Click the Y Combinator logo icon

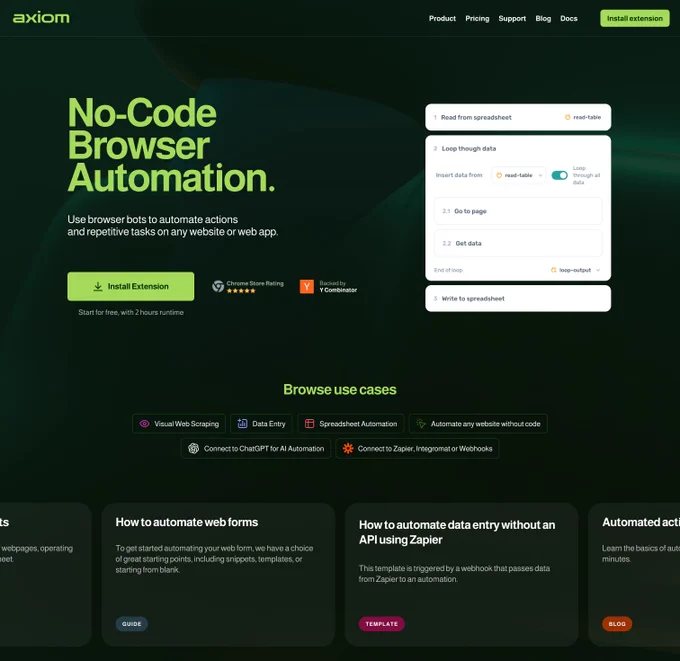[307, 286]
